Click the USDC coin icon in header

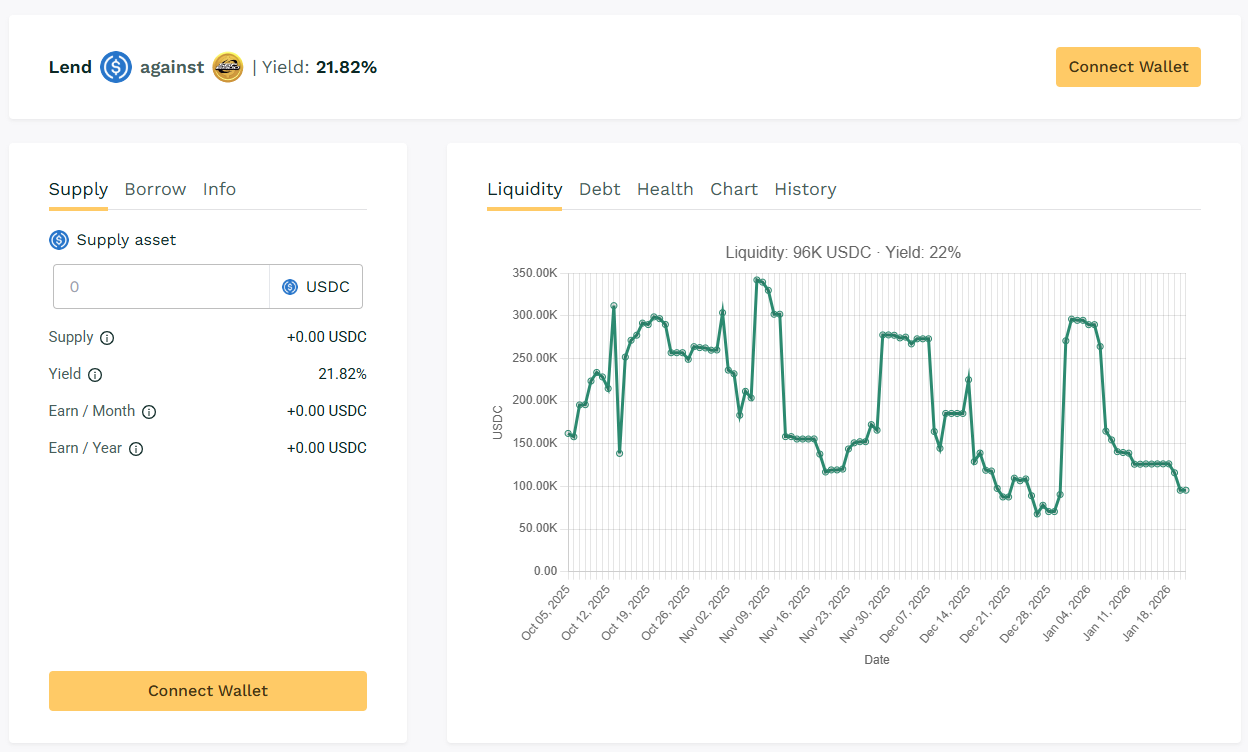[116, 68]
